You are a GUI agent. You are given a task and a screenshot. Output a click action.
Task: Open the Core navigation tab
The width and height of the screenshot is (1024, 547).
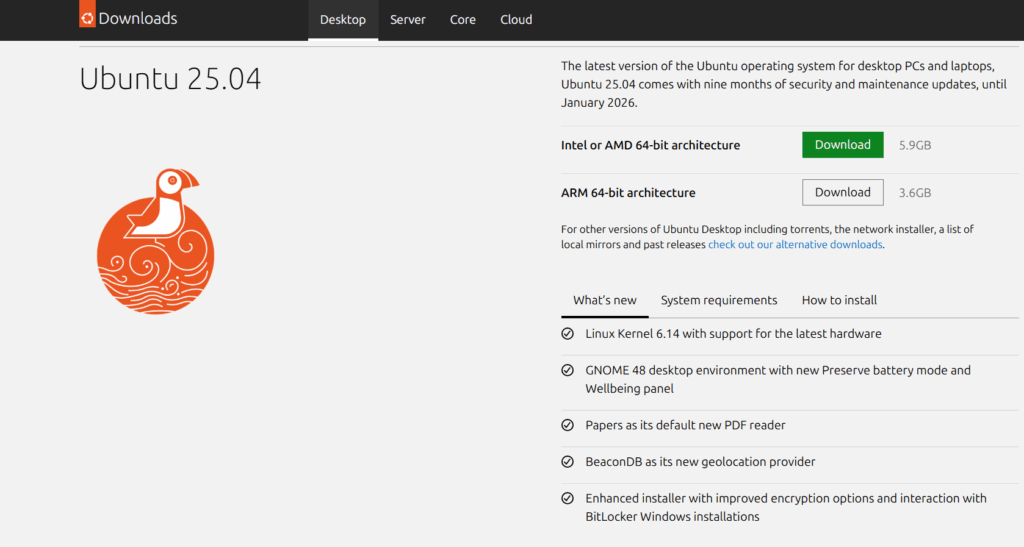tap(462, 20)
